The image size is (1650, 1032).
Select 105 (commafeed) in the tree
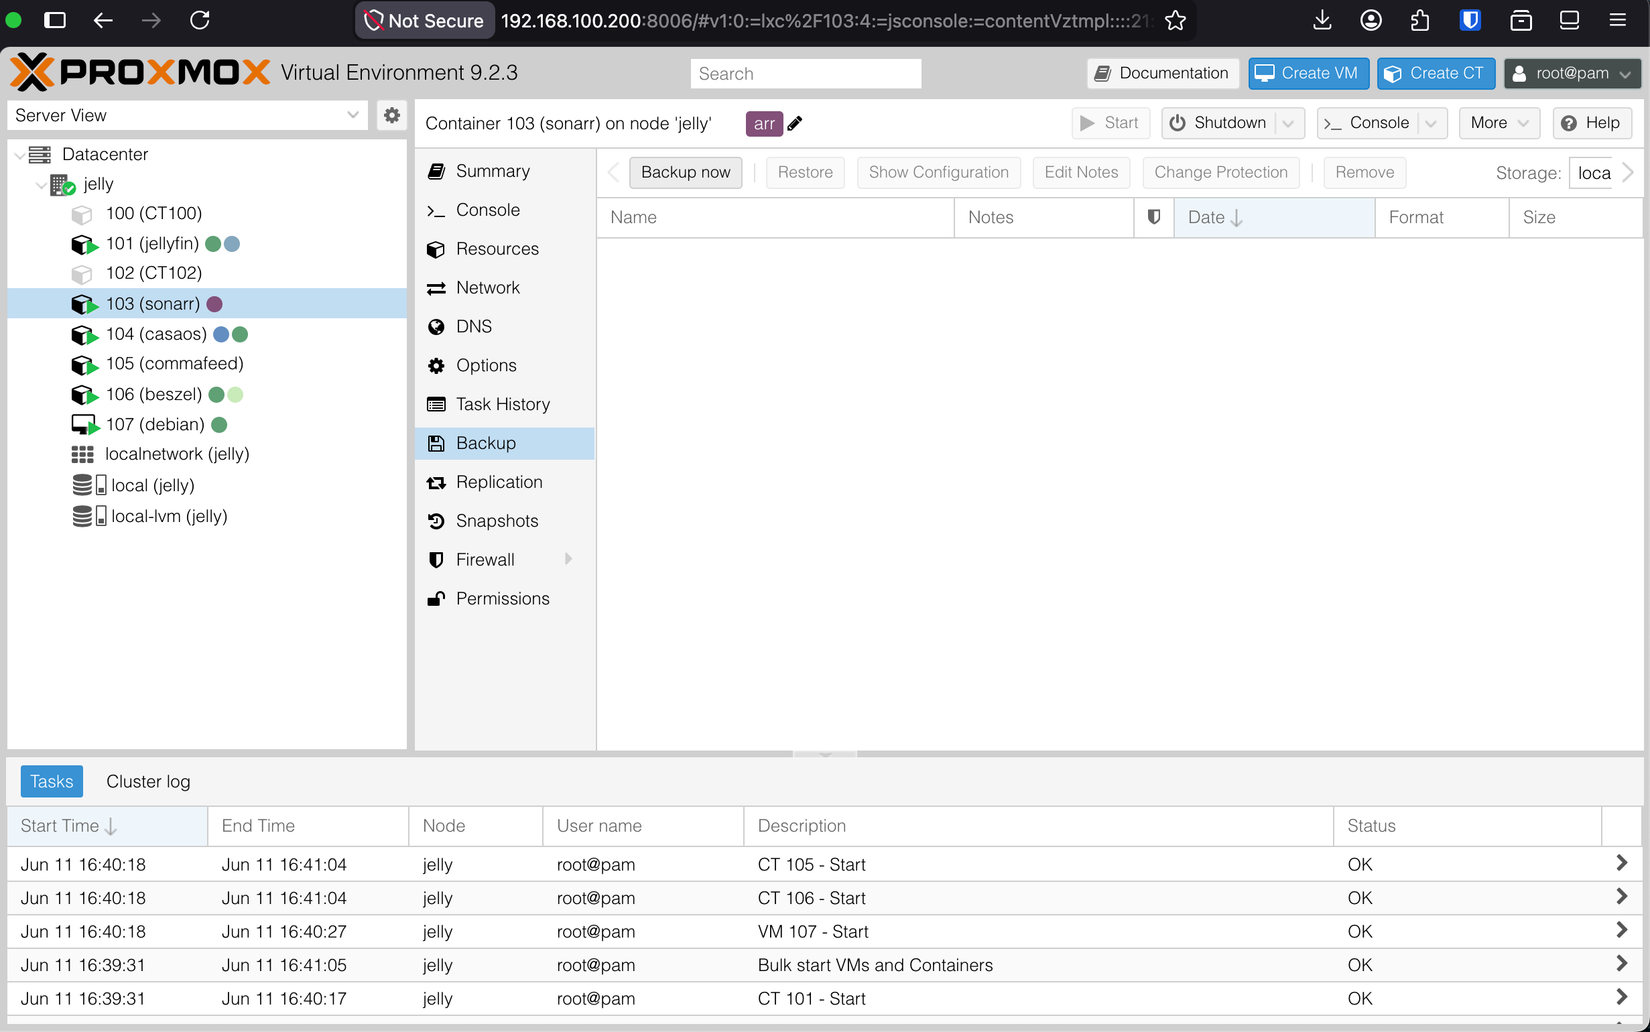coord(208,364)
